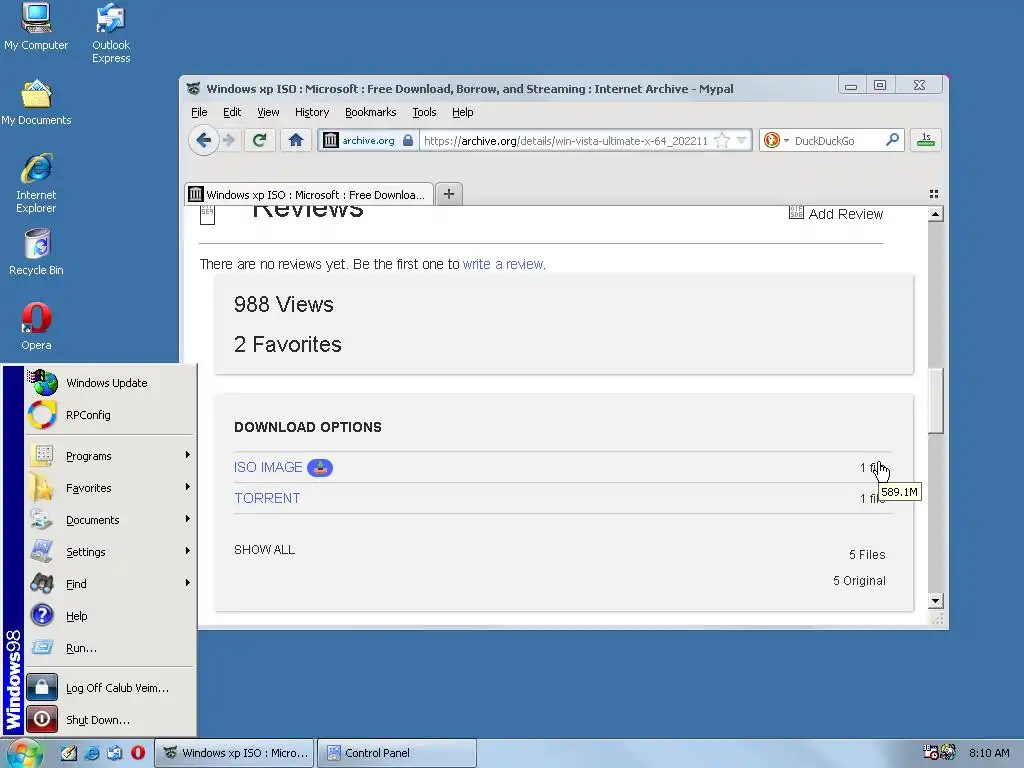The height and width of the screenshot is (768, 1024).
Task: Click the Start orb button
Action: tap(23, 753)
